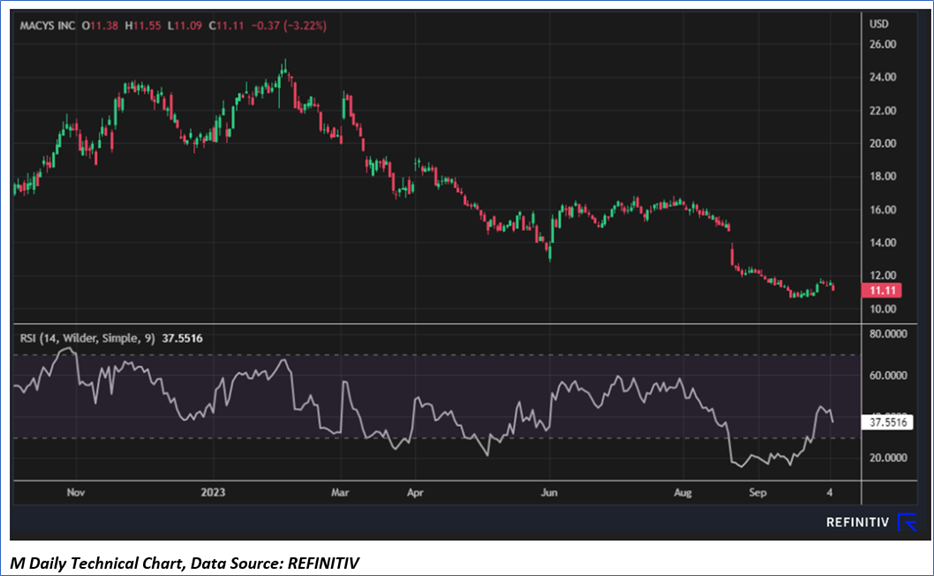The width and height of the screenshot is (934, 576).
Task: Click the 24.00 price axis label
Action: click(883, 77)
